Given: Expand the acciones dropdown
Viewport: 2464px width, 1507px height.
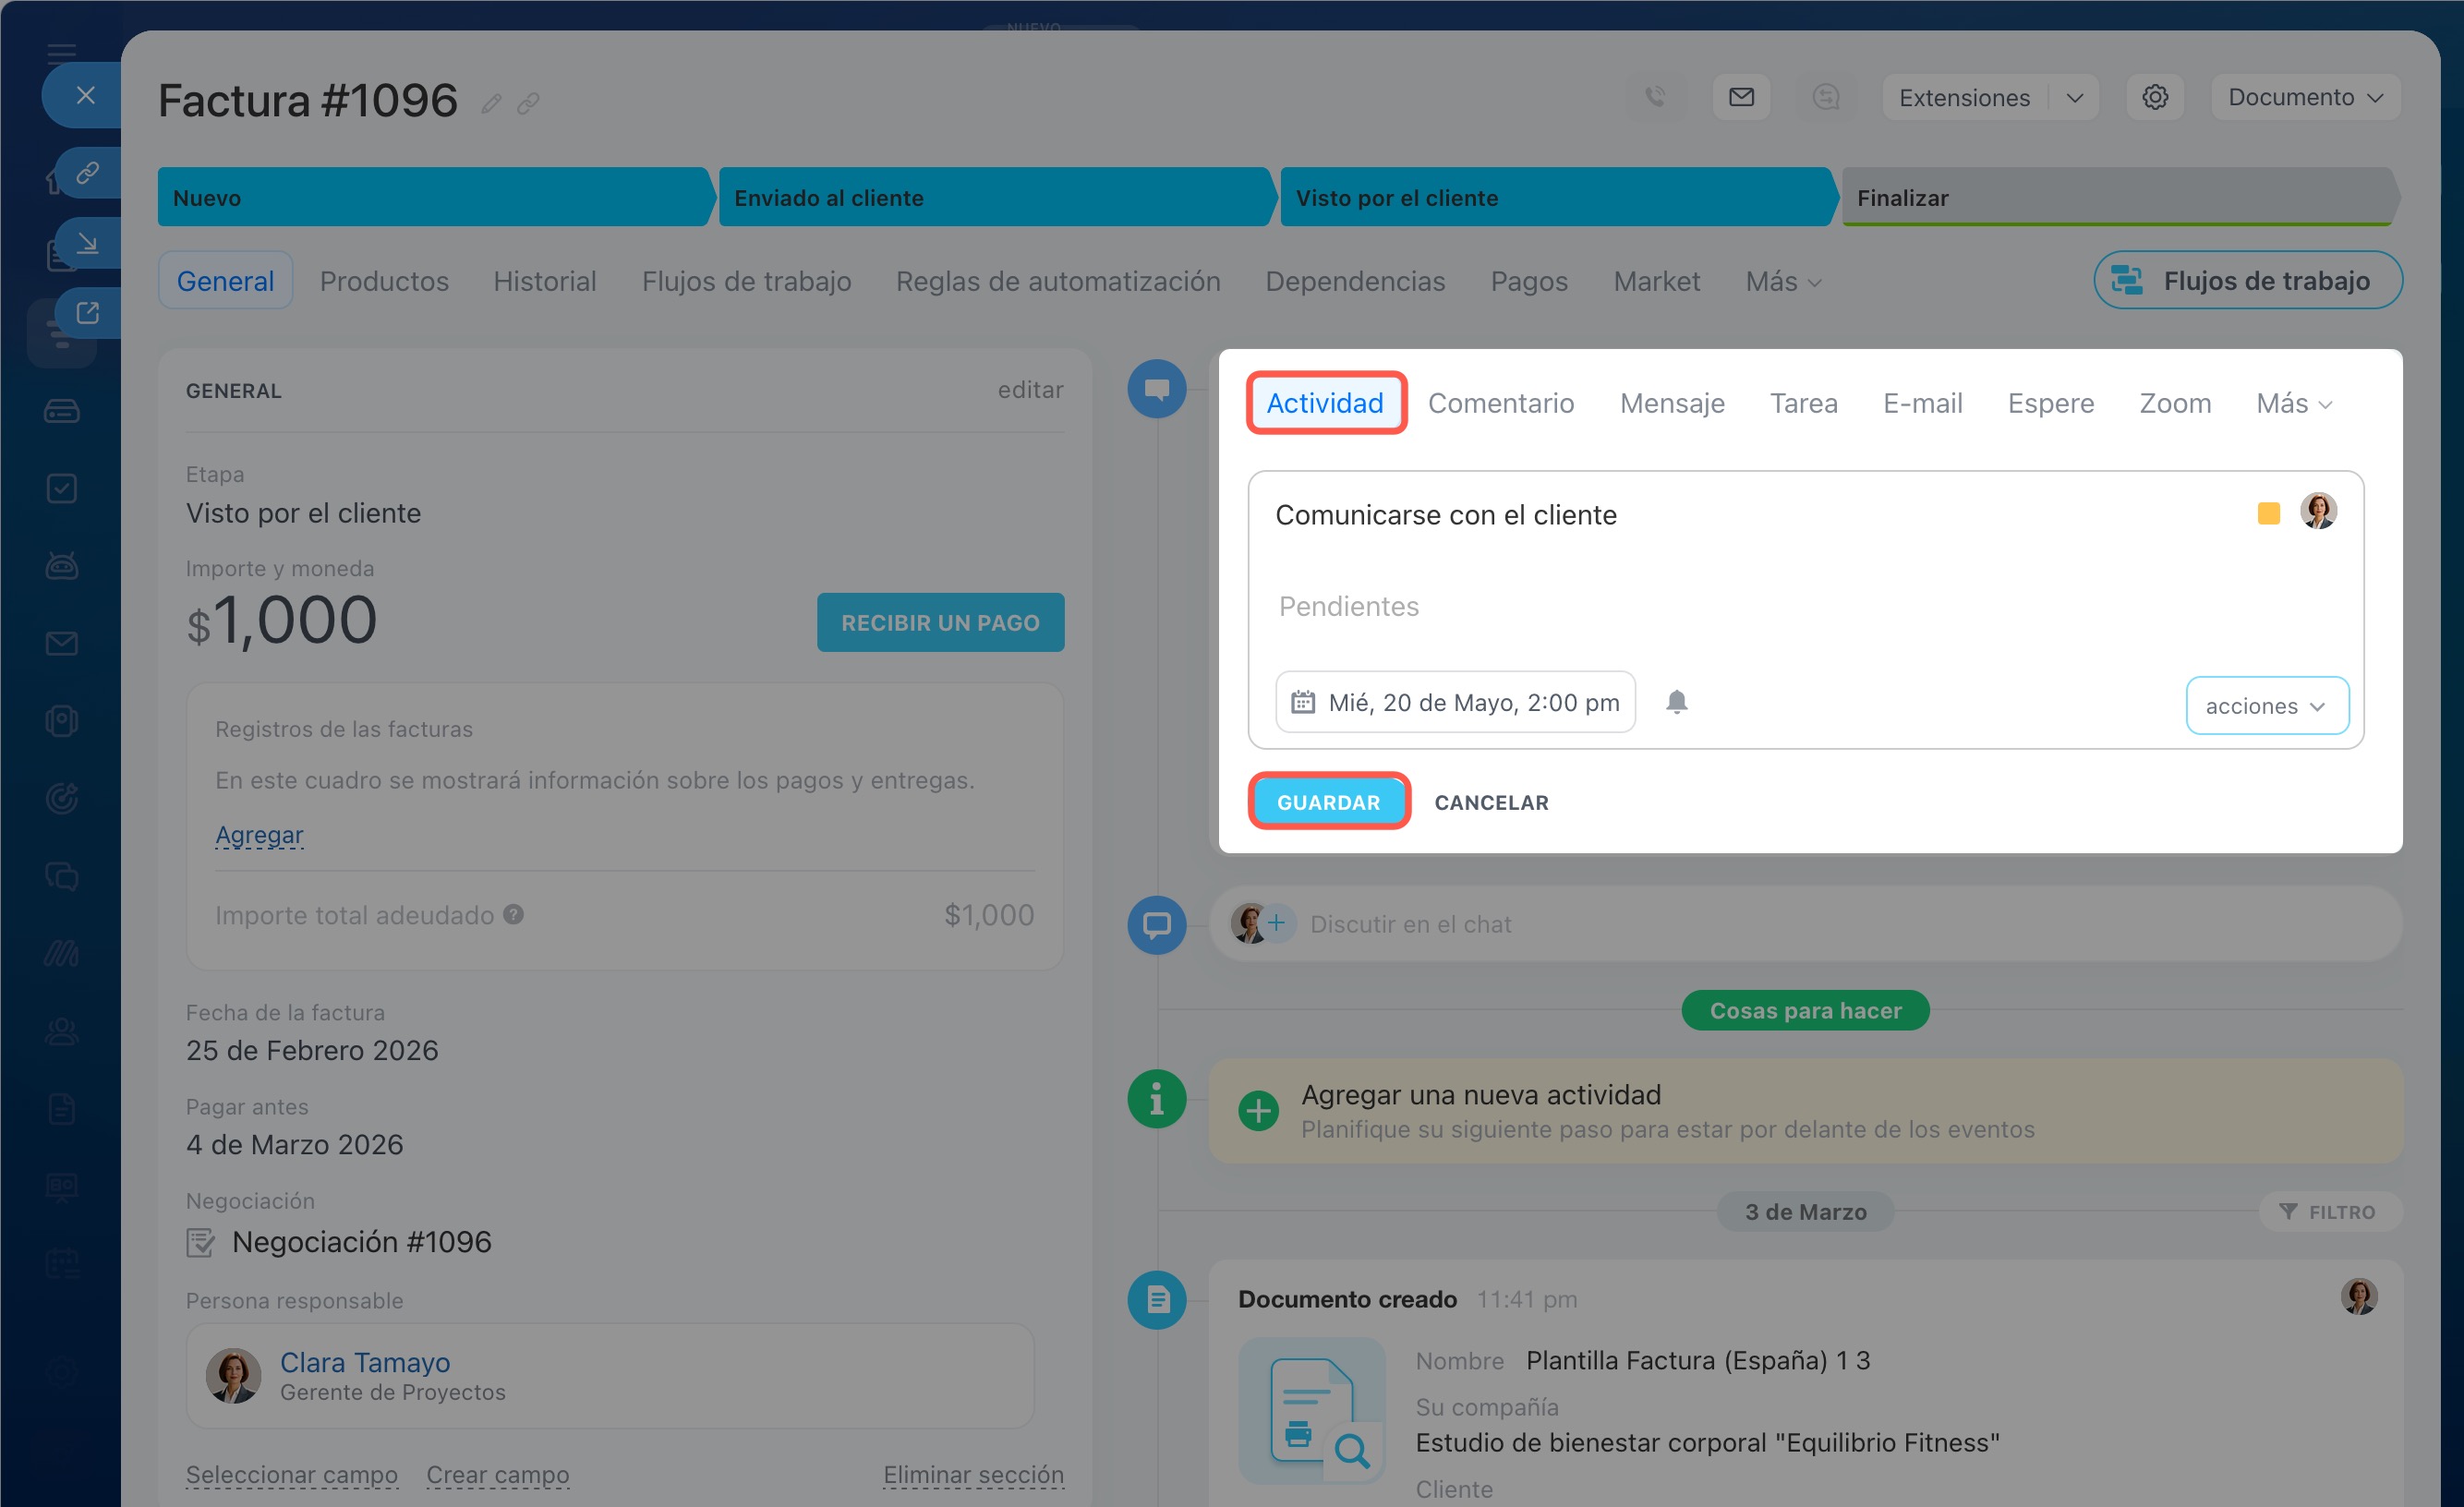Looking at the screenshot, I should click(x=2266, y=706).
